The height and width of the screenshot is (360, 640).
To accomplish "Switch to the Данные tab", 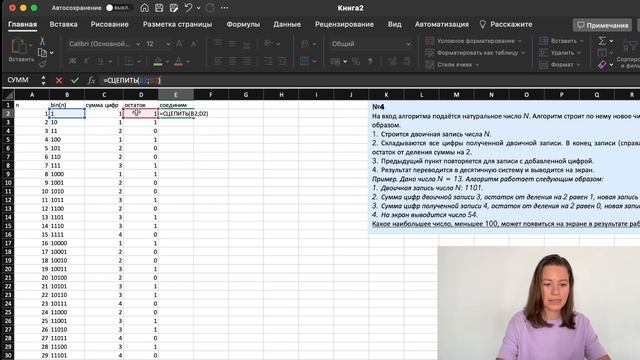I will pos(287,24).
